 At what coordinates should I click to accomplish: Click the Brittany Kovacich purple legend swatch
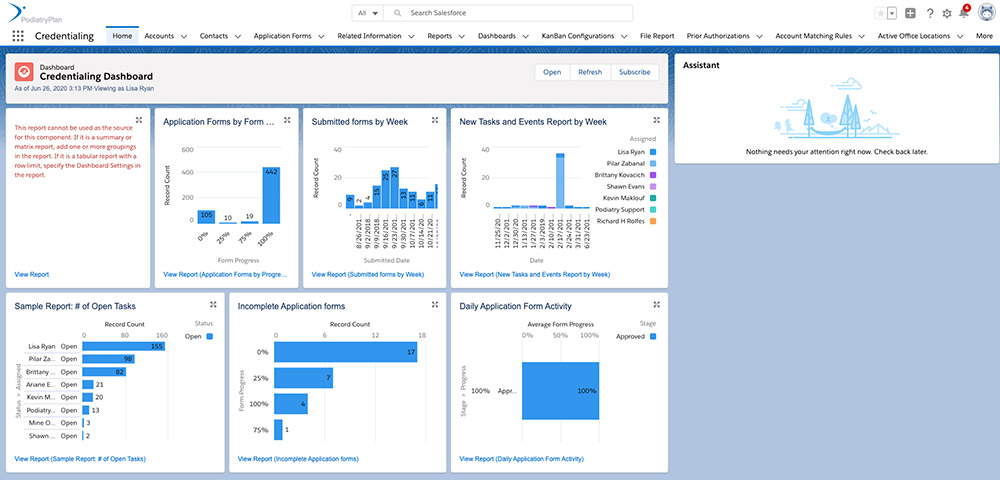(x=653, y=175)
